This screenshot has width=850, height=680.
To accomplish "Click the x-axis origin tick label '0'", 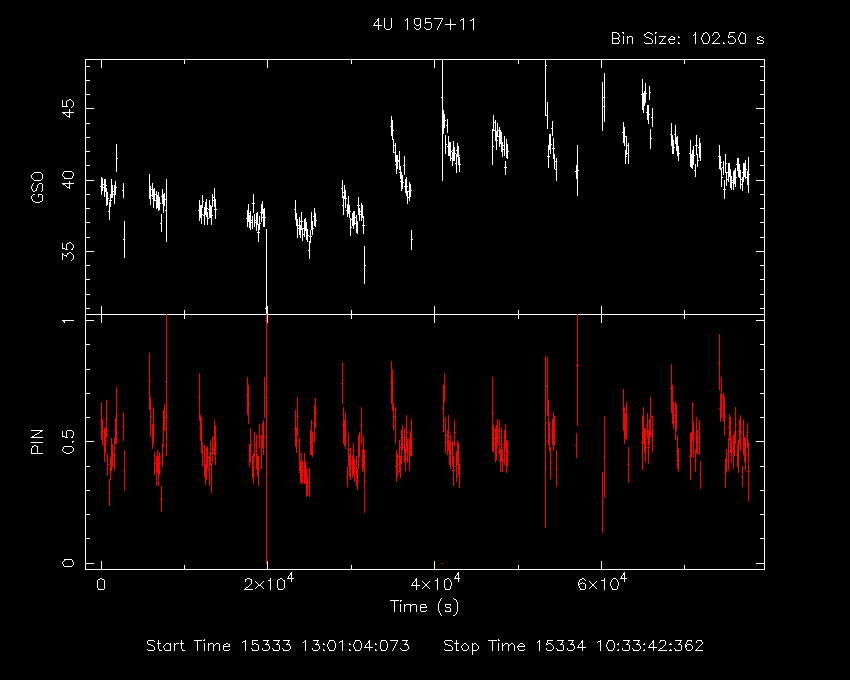I will 101,585.
